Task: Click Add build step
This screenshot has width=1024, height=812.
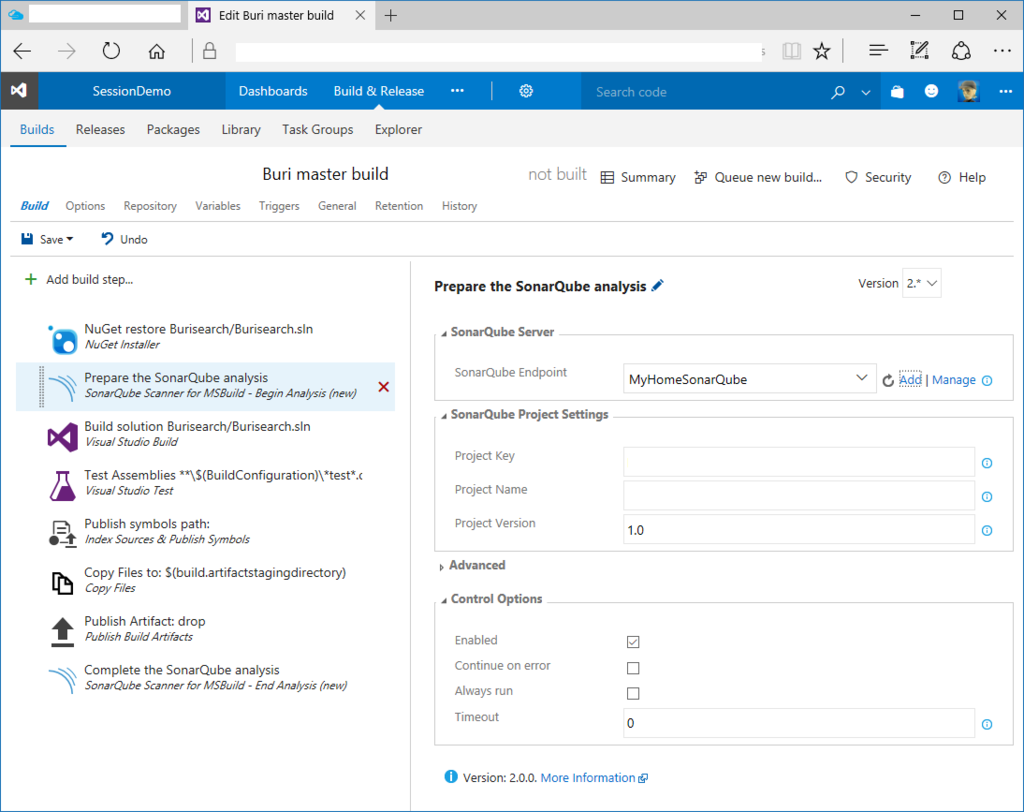Action: click(x=78, y=280)
